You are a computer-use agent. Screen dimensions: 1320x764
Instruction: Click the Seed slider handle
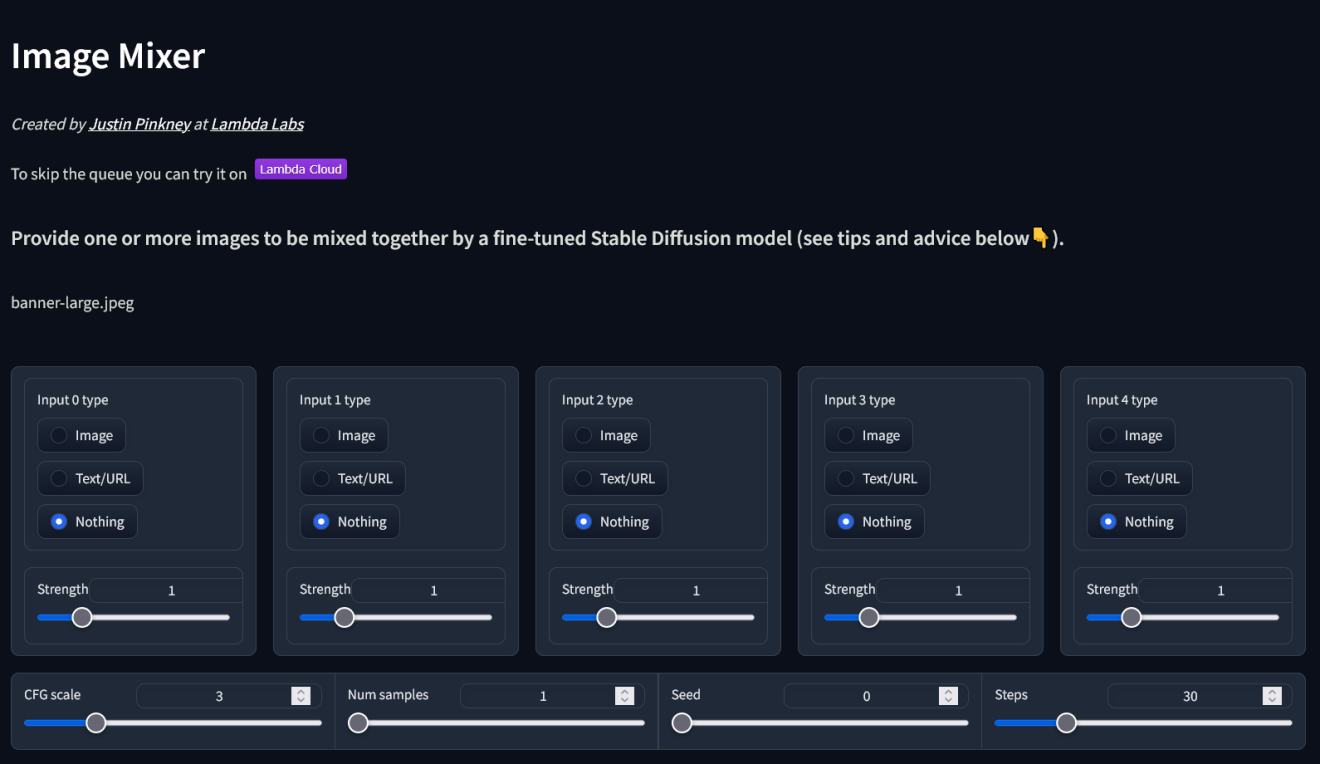pos(682,722)
